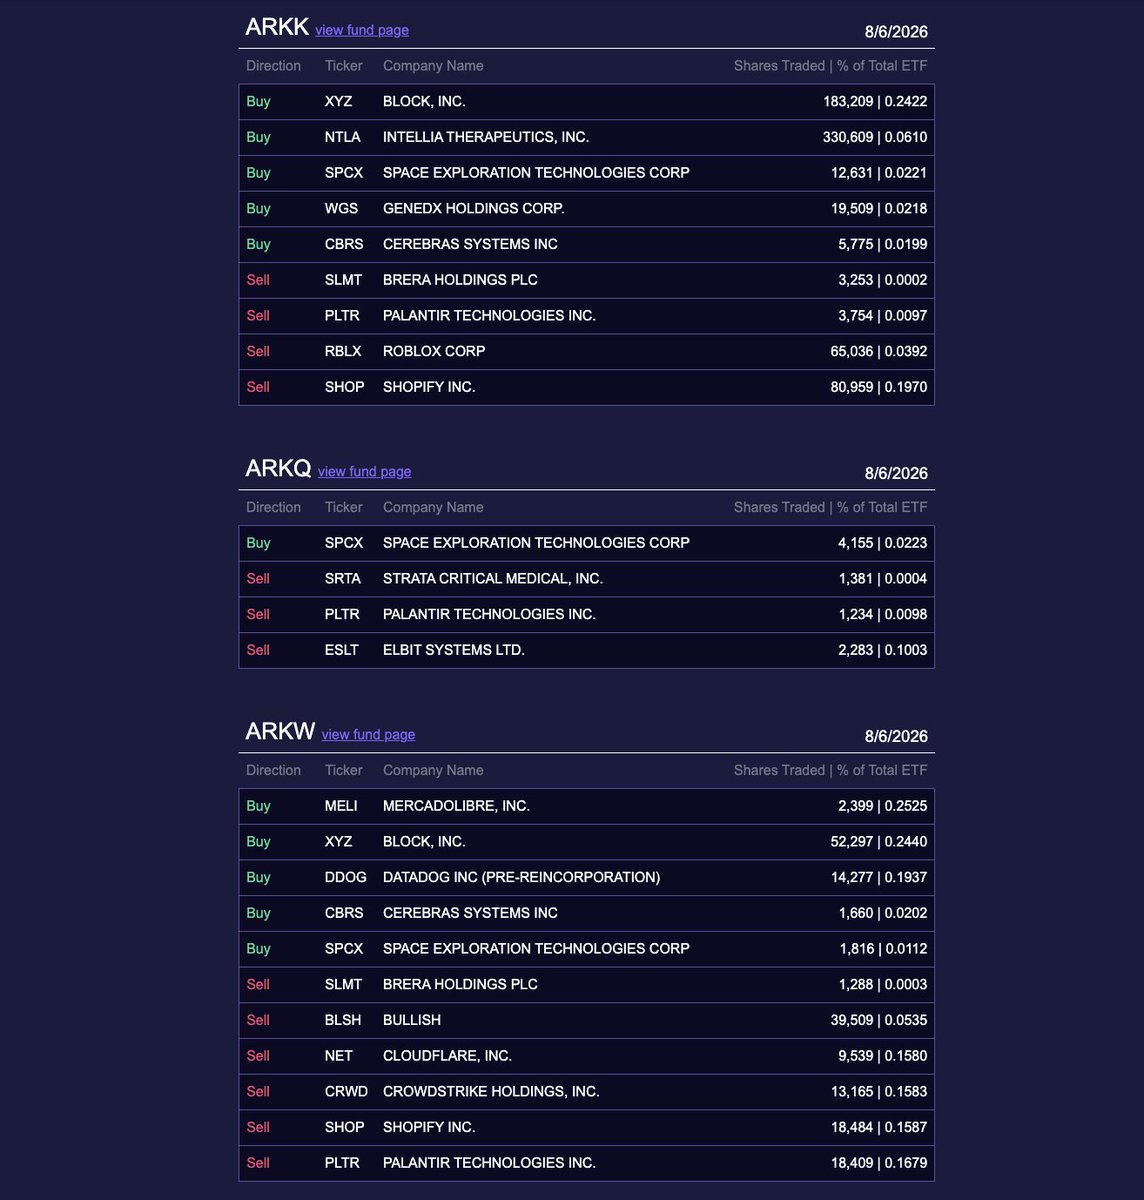Click the NTLA ticker in ARKK table
The width and height of the screenshot is (1144, 1200).
[x=343, y=137]
